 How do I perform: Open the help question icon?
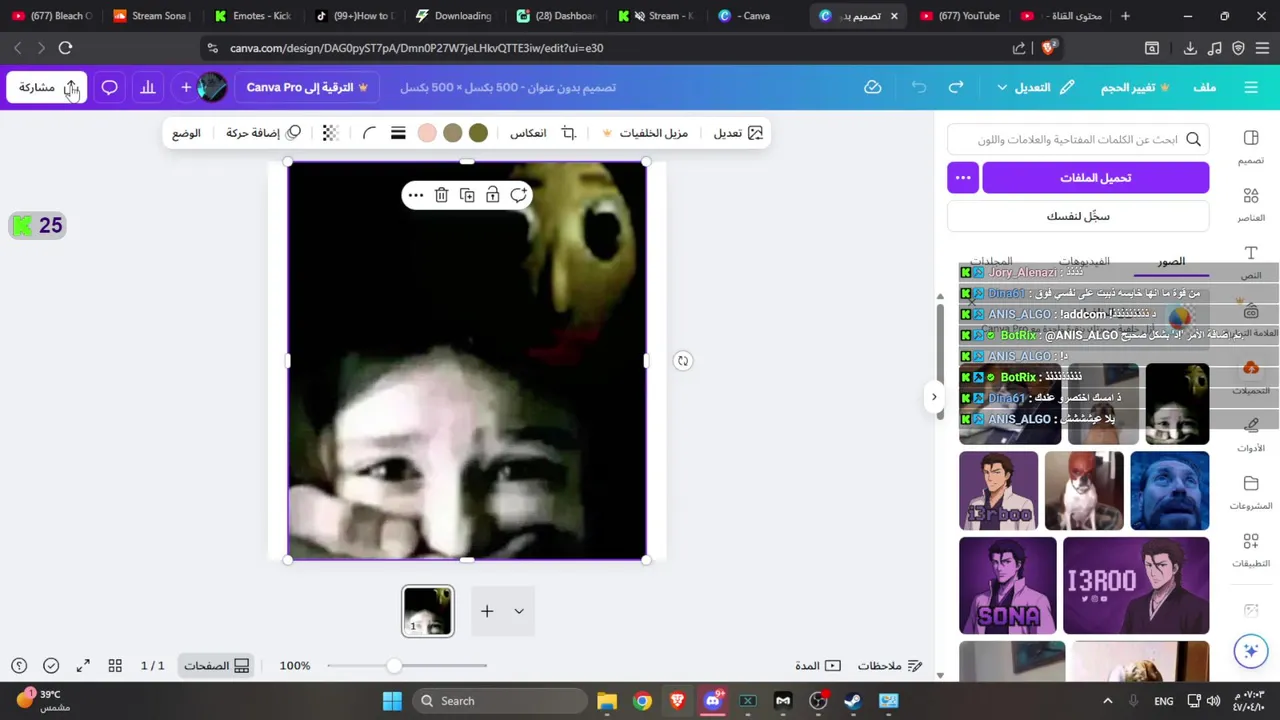pos(19,666)
